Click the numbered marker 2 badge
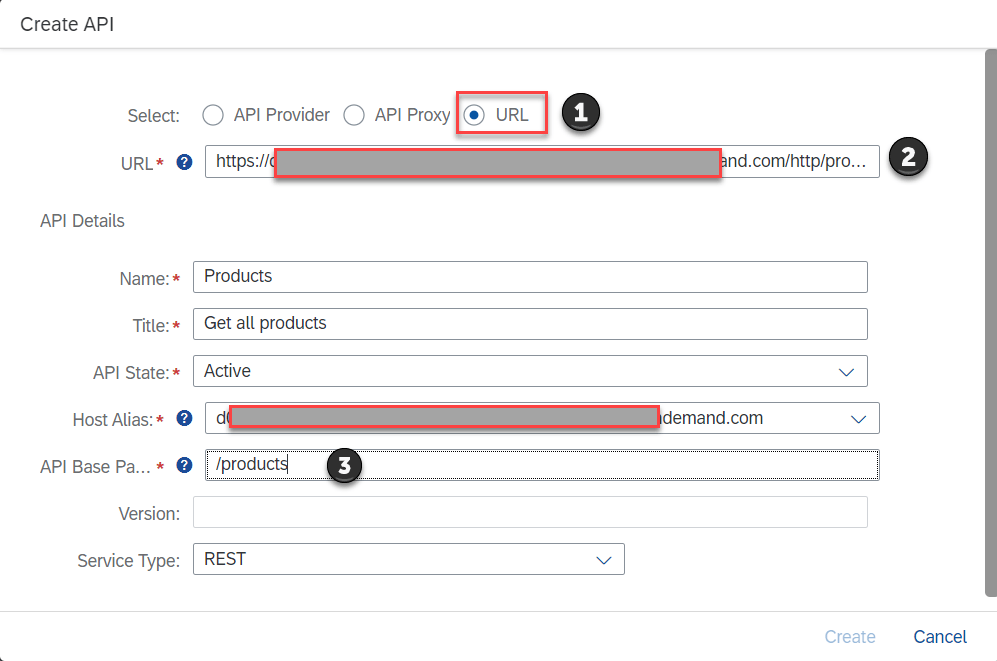The width and height of the screenshot is (997, 661). (908, 157)
